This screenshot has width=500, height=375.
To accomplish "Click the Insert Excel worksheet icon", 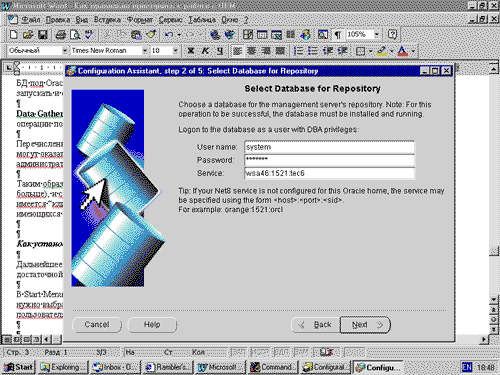I will (276, 34).
